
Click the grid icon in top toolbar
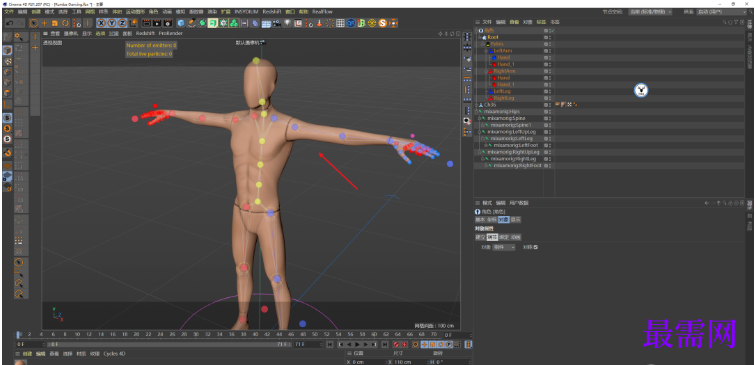pyautogui.click(x=340, y=23)
